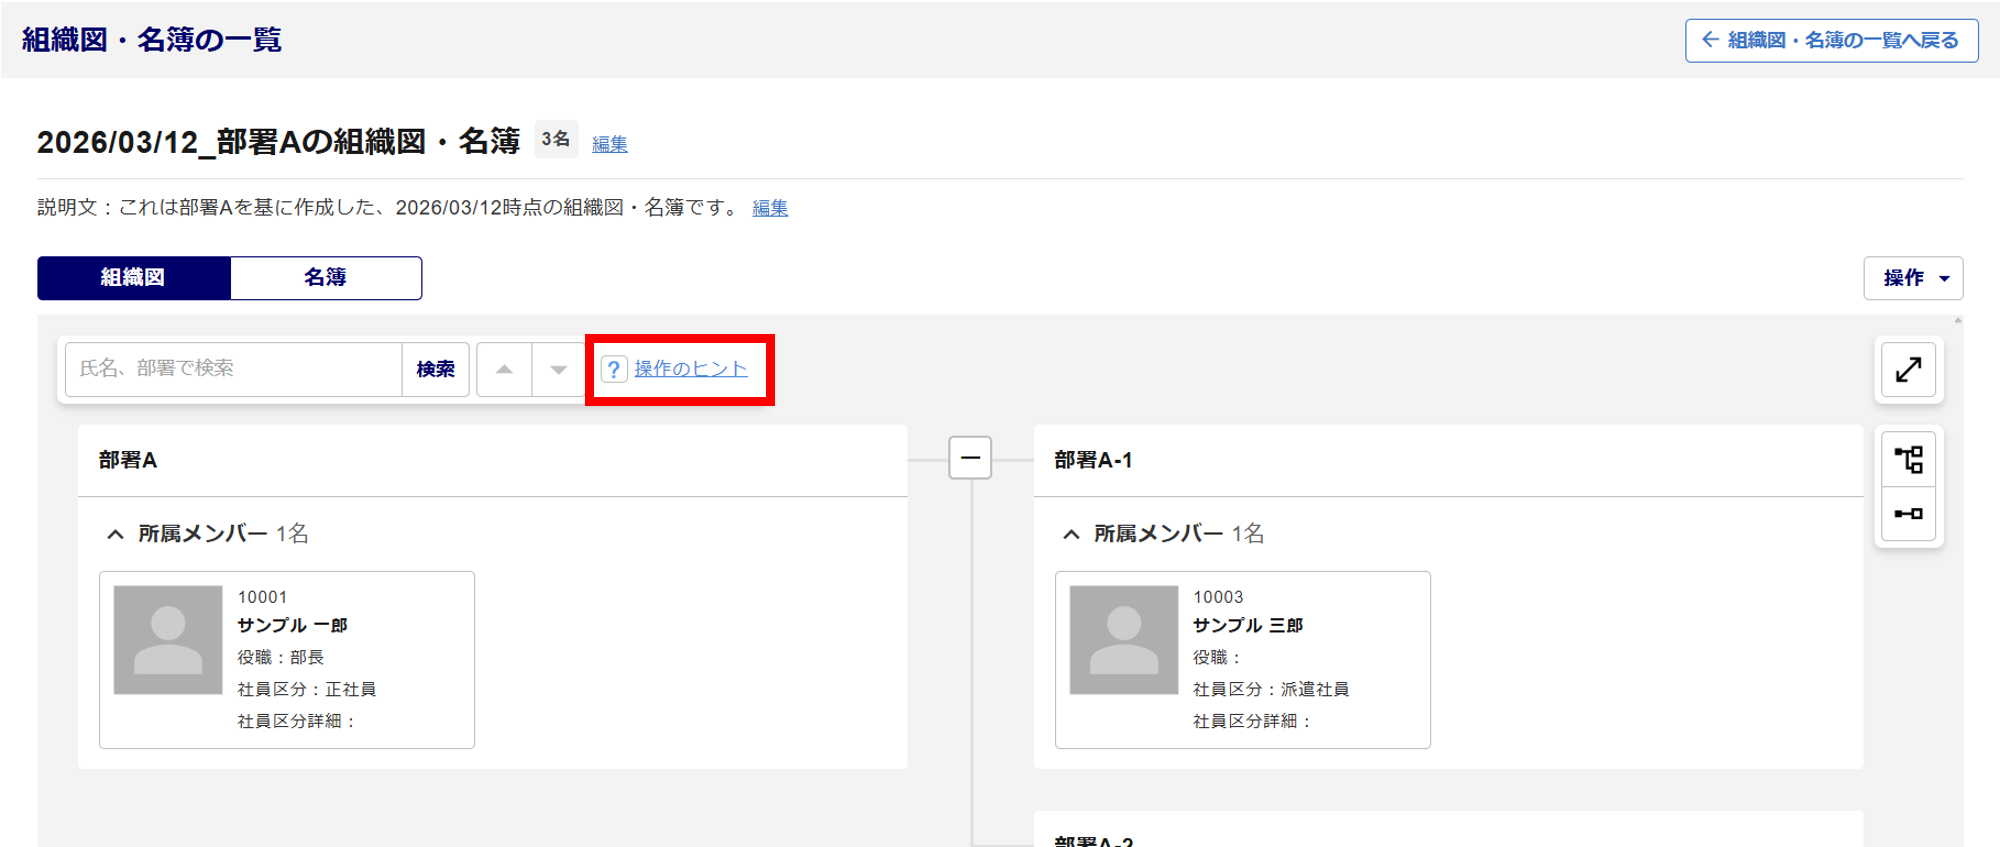Viewport: 2000px width, 847px height.
Task: Click 編集 link next to the title
Action: click(609, 144)
